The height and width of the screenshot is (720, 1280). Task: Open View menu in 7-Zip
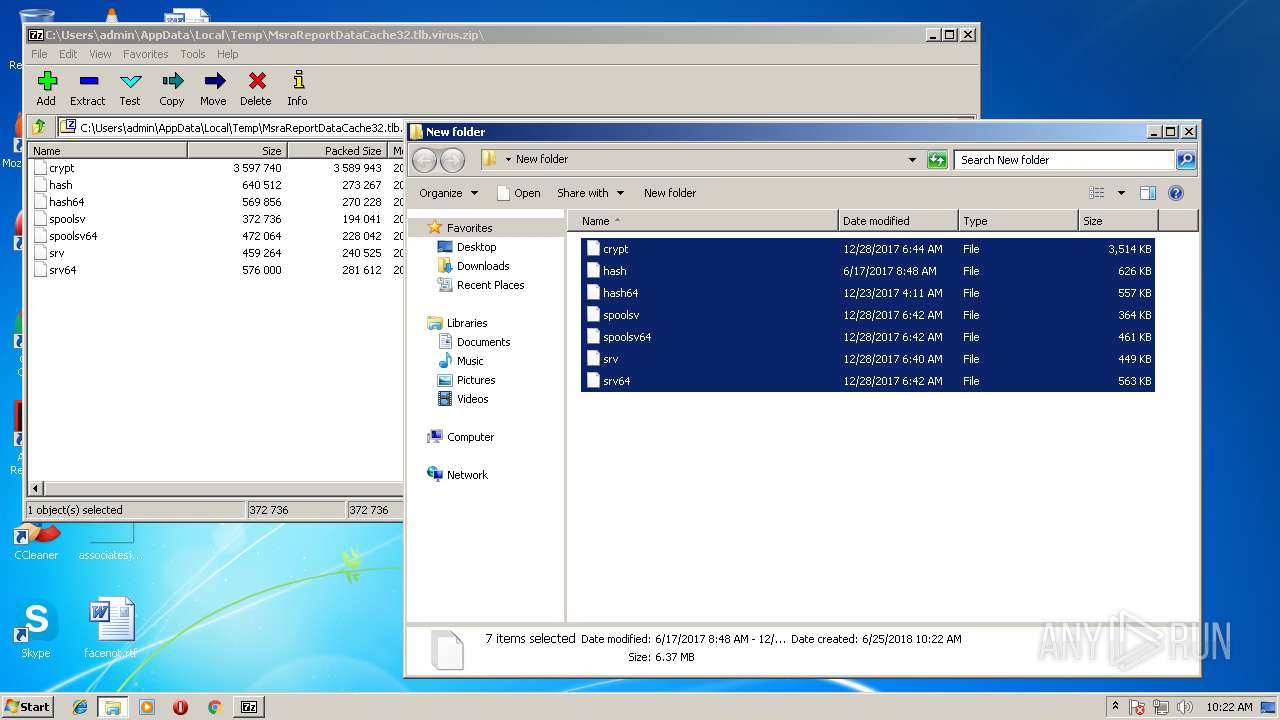100,54
